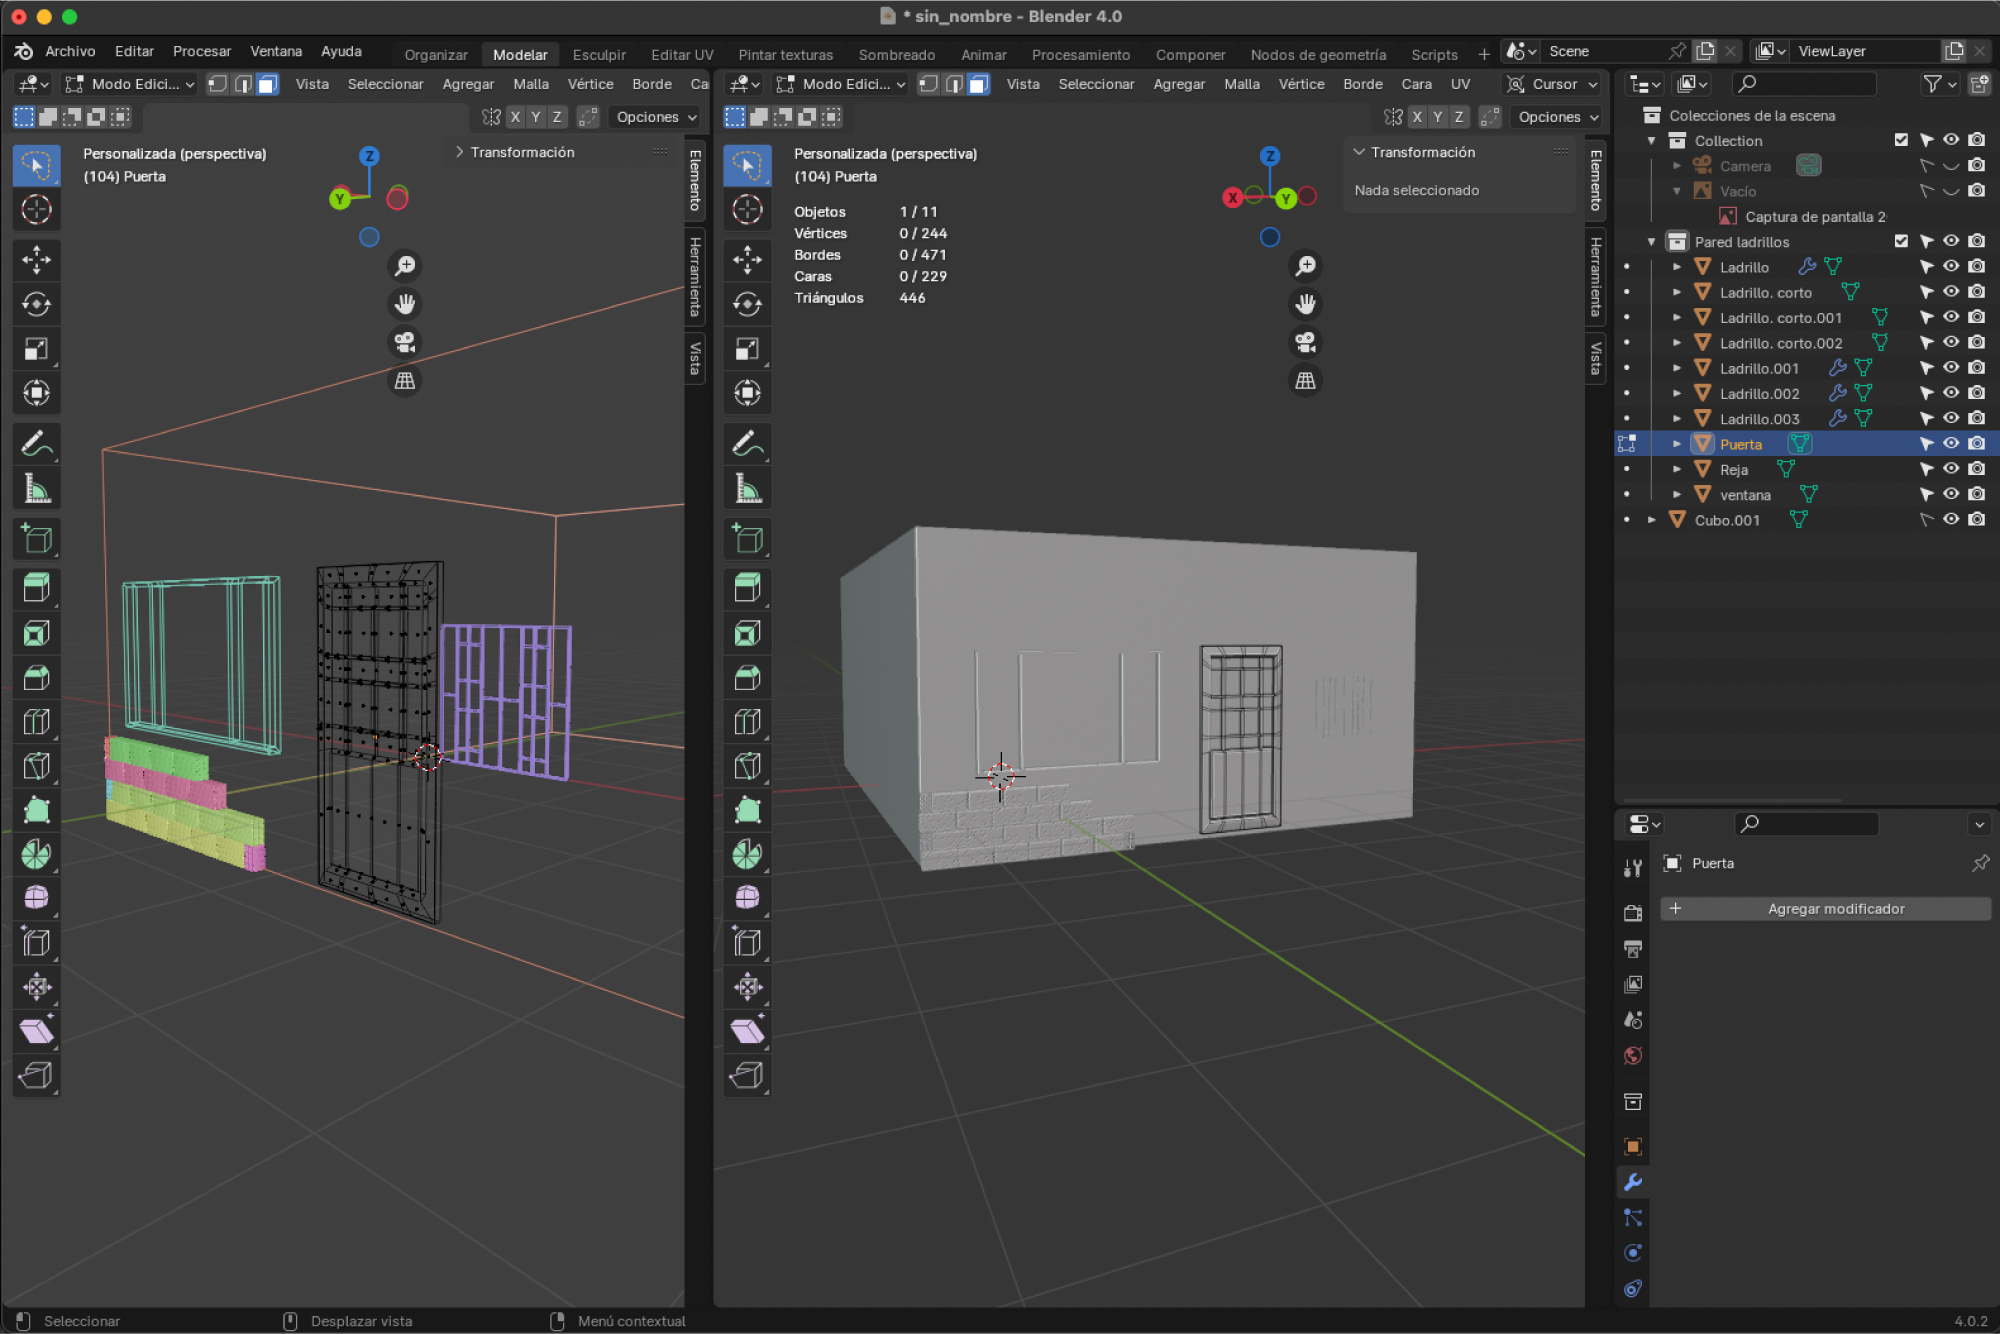
Task: Activate the Measure tool in right viewport
Action: click(748, 489)
